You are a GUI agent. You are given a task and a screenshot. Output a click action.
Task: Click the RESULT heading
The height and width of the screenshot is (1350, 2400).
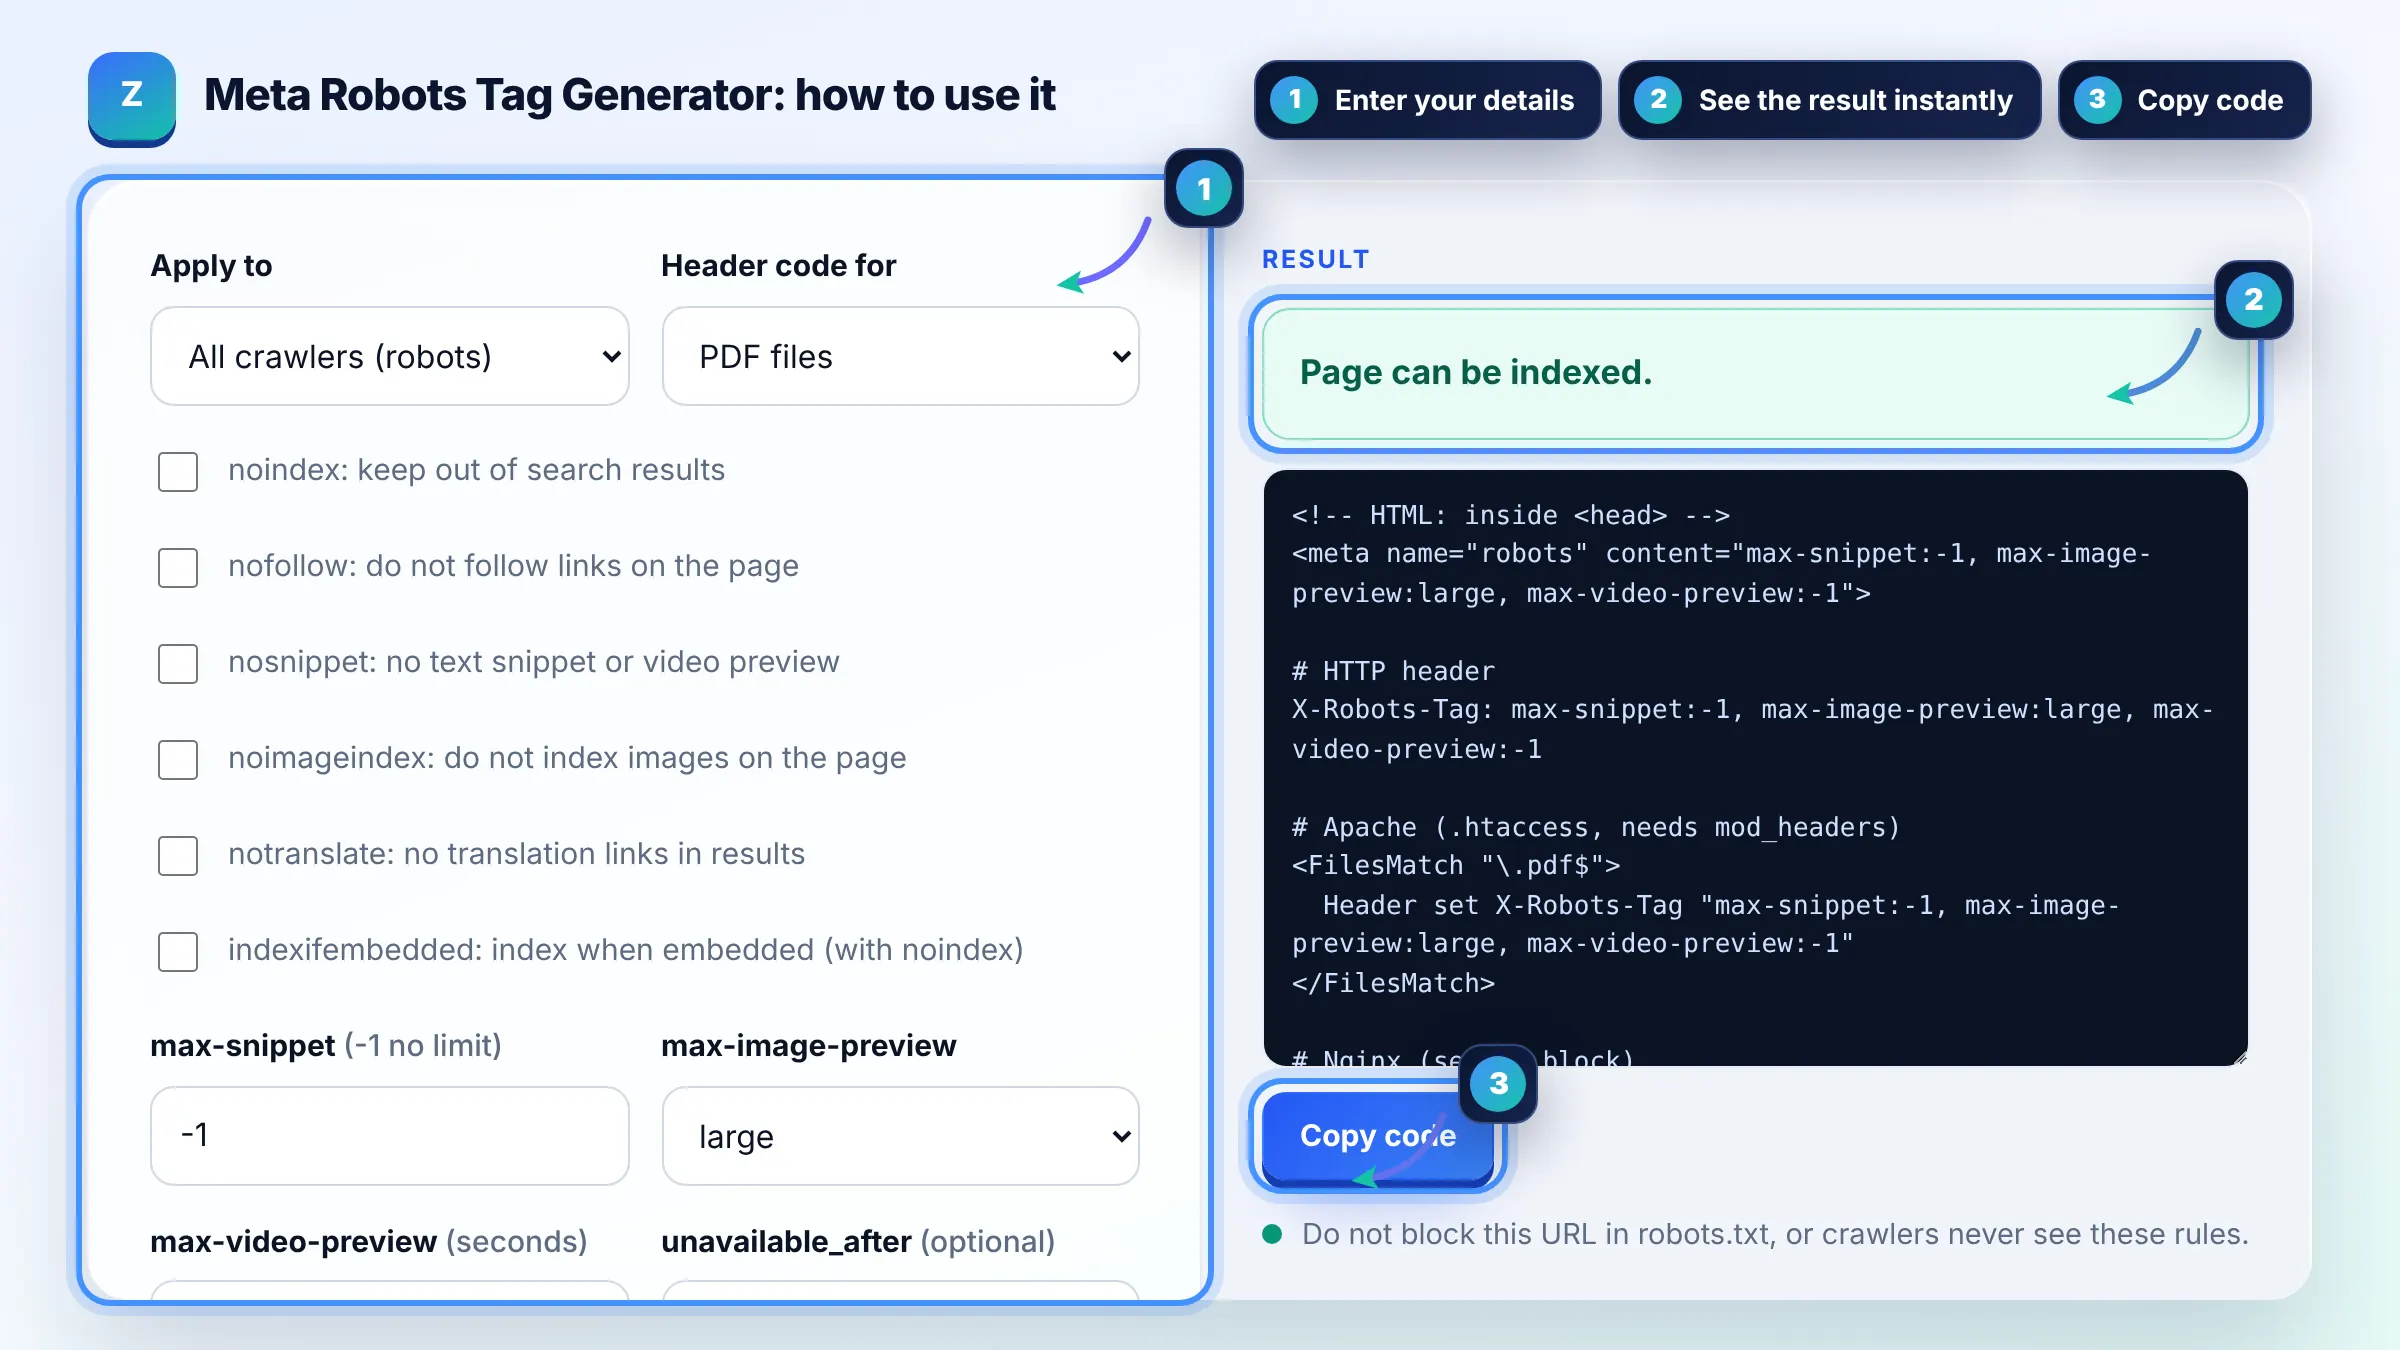point(1315,259)
